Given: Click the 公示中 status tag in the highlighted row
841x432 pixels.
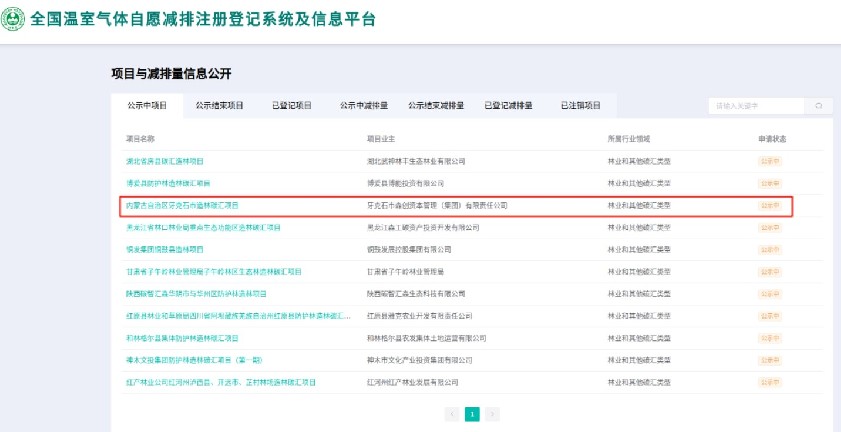Looking at the screenshot, I should click(x=769, y=205).
